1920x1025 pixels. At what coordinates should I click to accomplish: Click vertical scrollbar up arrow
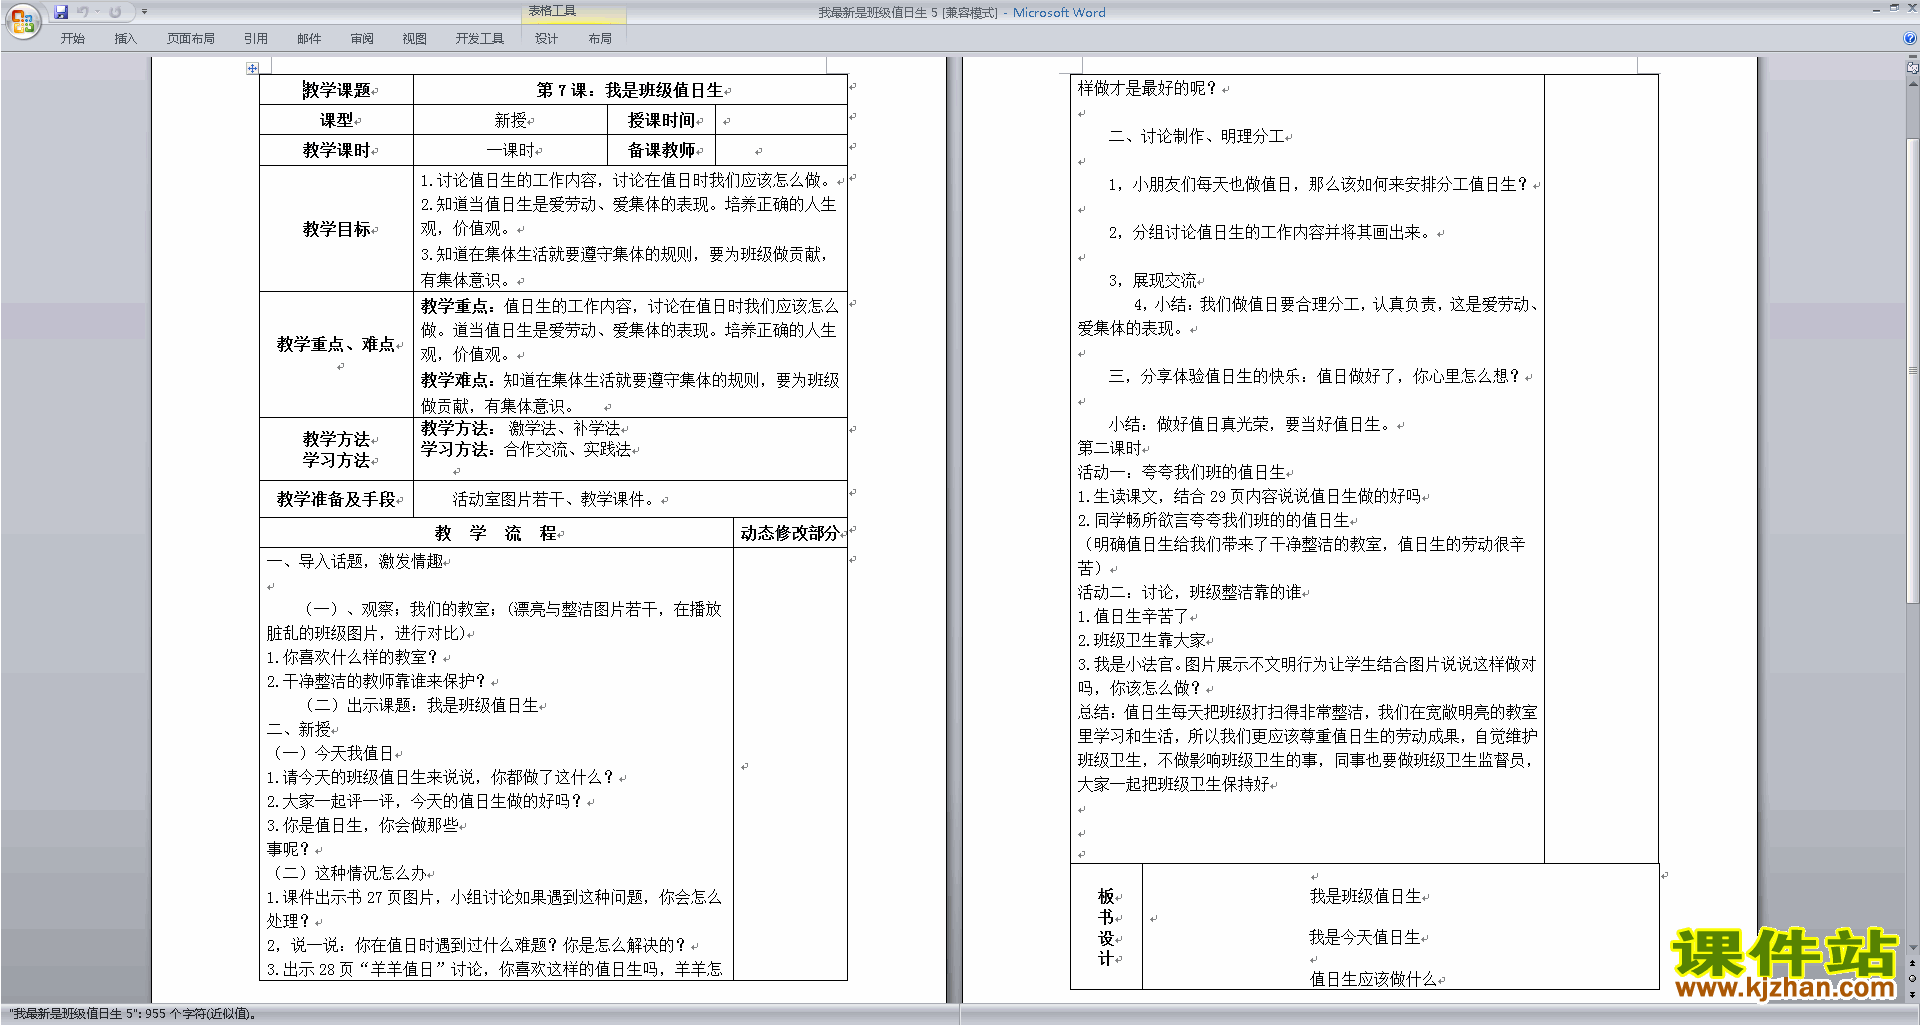pos(1912,83)
